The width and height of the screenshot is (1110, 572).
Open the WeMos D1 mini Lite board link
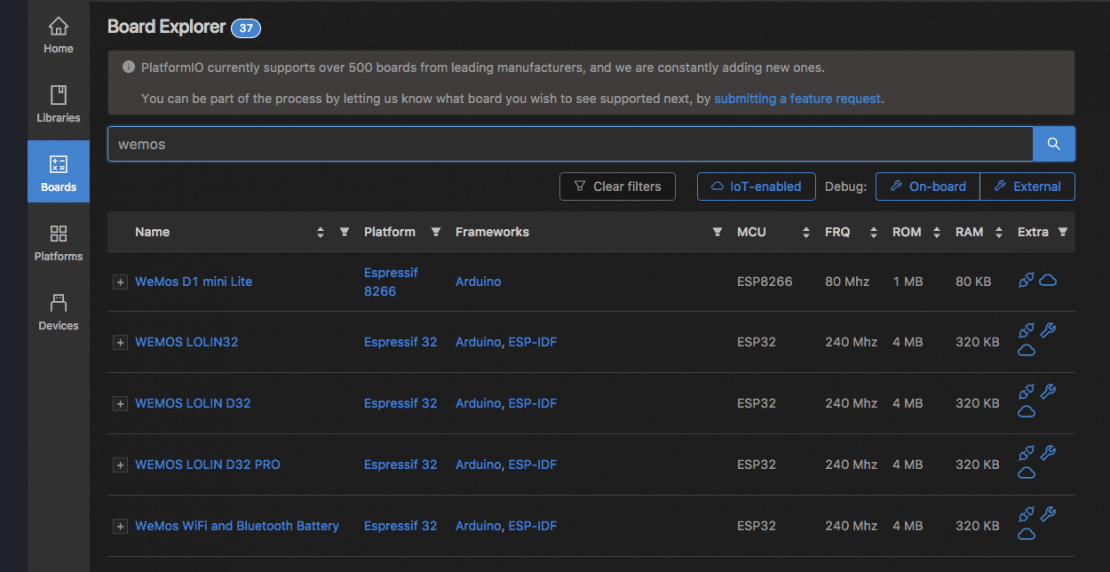[x=193, y=282]
